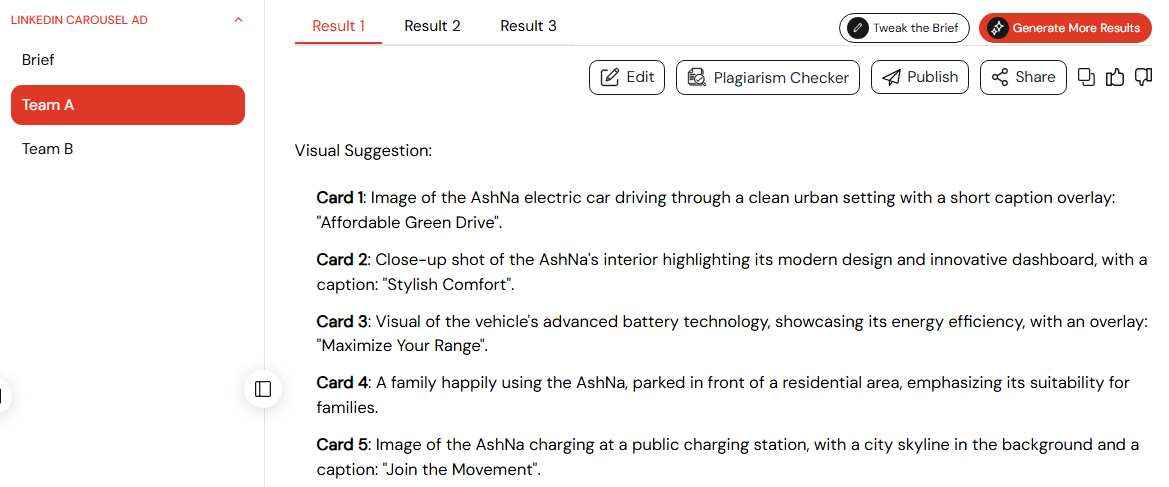Give the result a thumbs up
The image size is (1169, 487).
coord(1115,77)
